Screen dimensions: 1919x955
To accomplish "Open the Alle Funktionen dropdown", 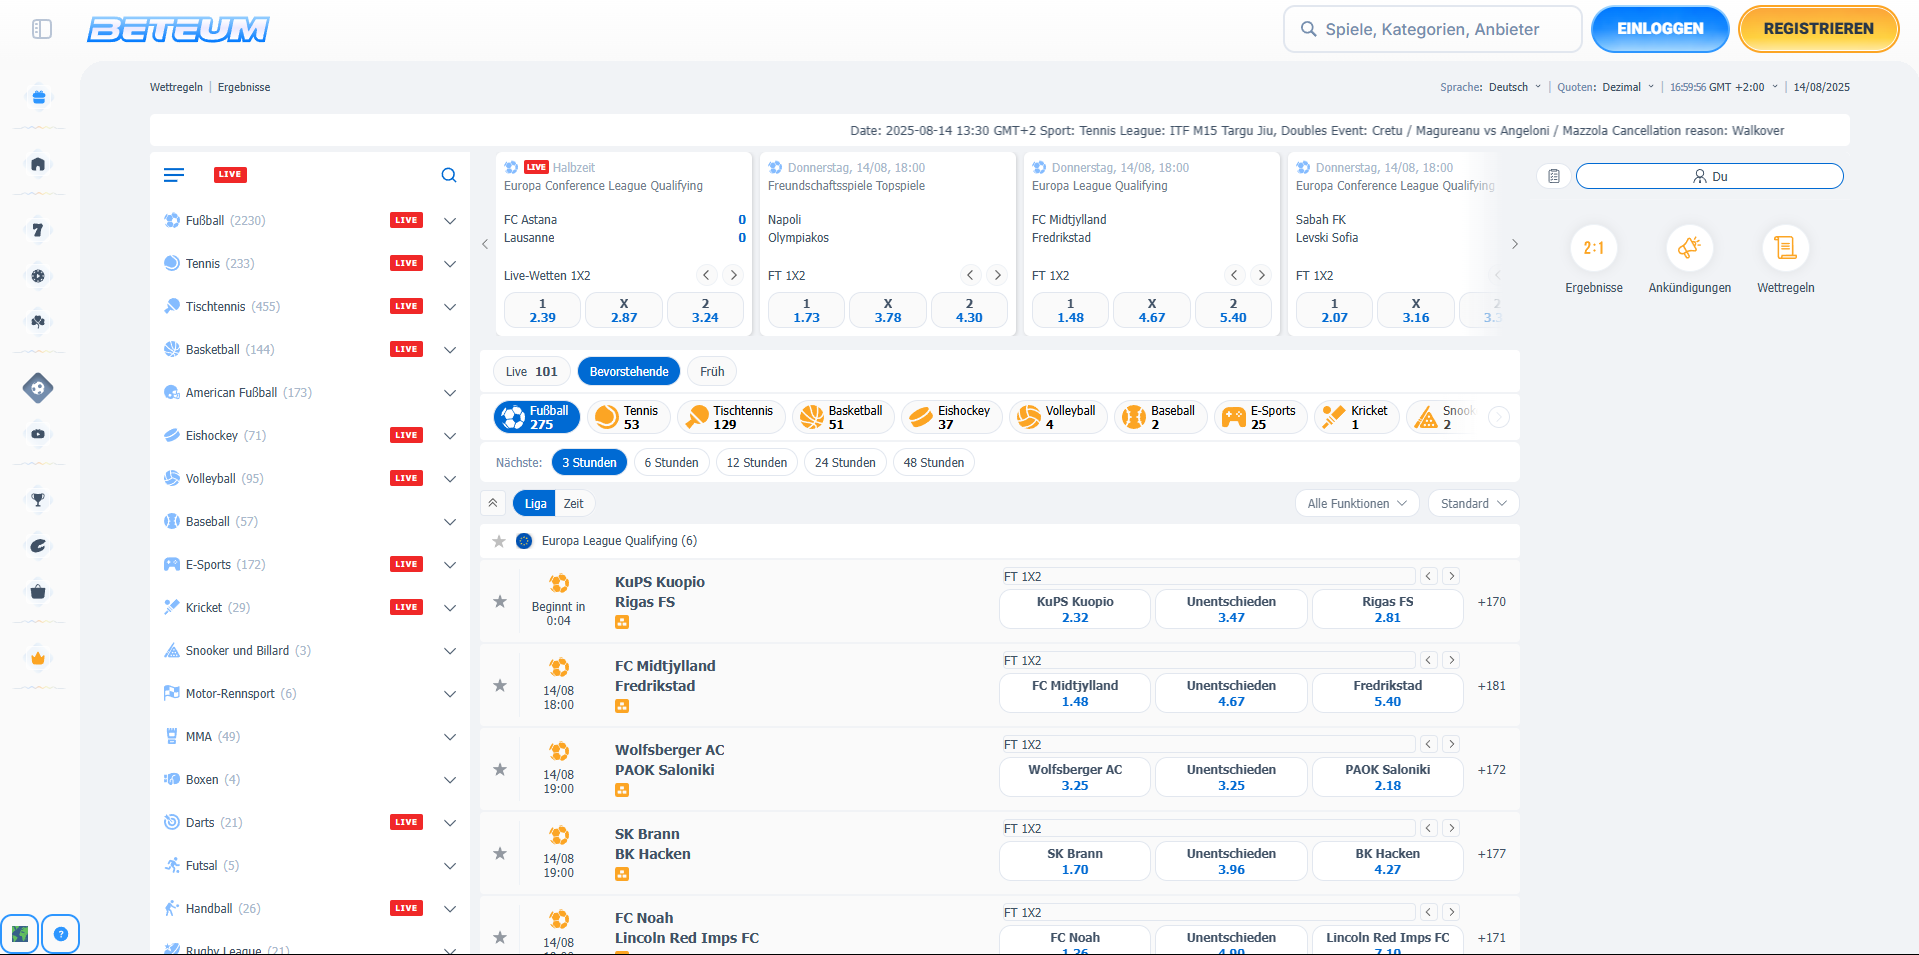I will coord(1357,504).
